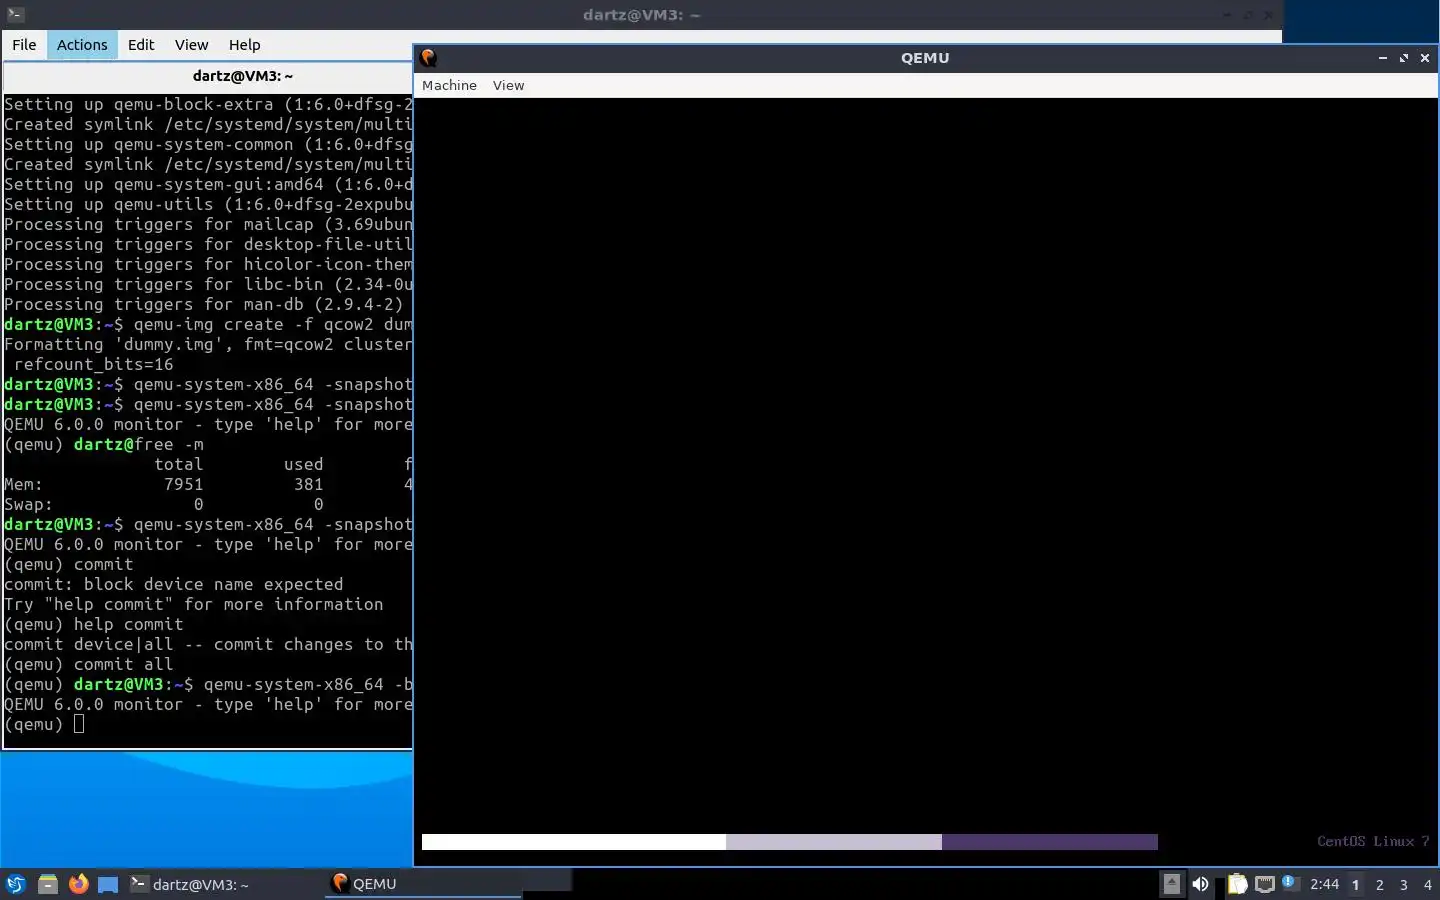Click the 'CentOS Linux 7' boot text
This screenshot has height=900, width=1440.
click(1373, 841)
